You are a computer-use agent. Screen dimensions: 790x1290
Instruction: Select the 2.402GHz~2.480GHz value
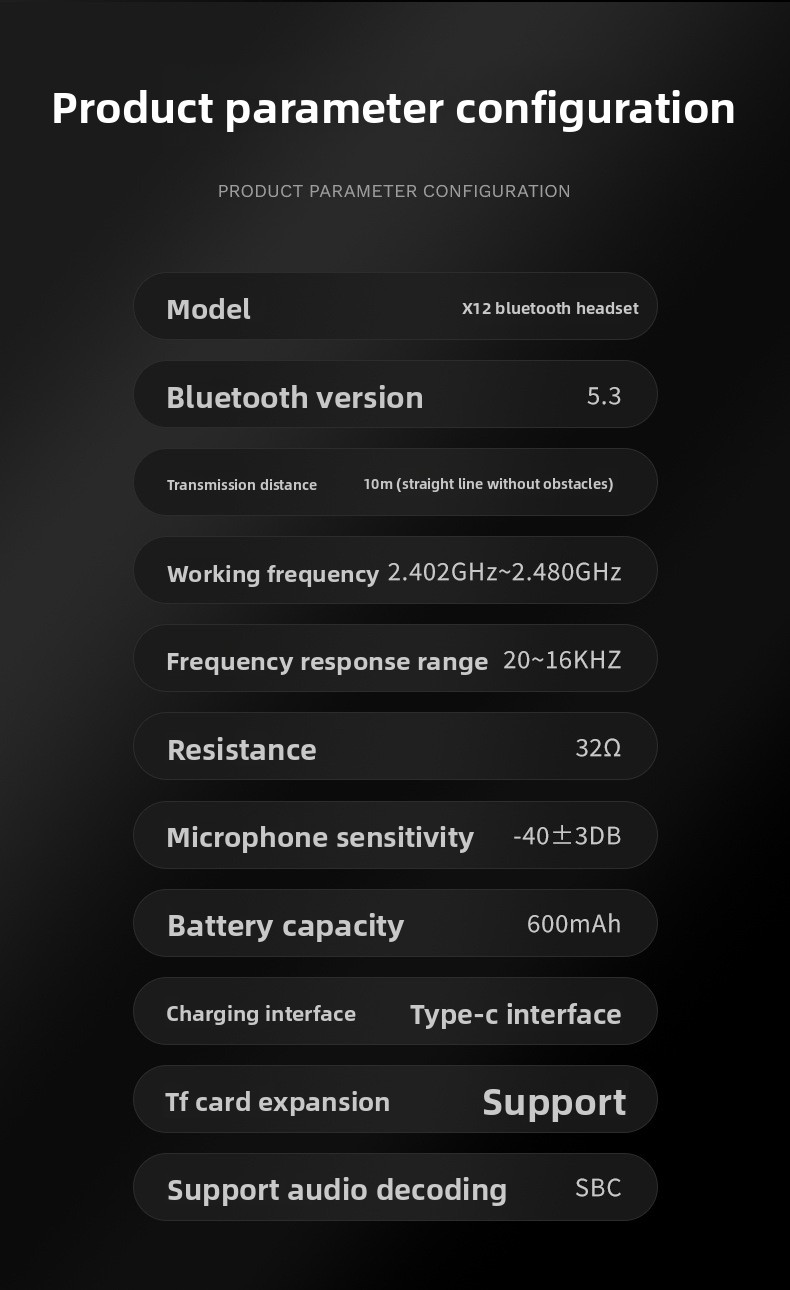504,572
